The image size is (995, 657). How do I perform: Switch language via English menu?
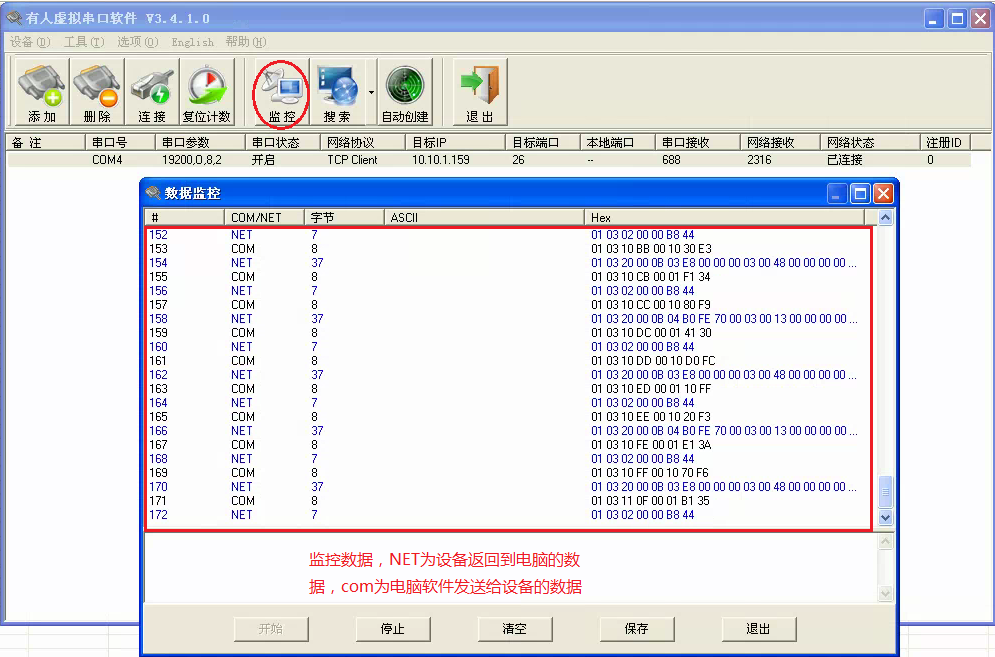click(x=192, y=42)
